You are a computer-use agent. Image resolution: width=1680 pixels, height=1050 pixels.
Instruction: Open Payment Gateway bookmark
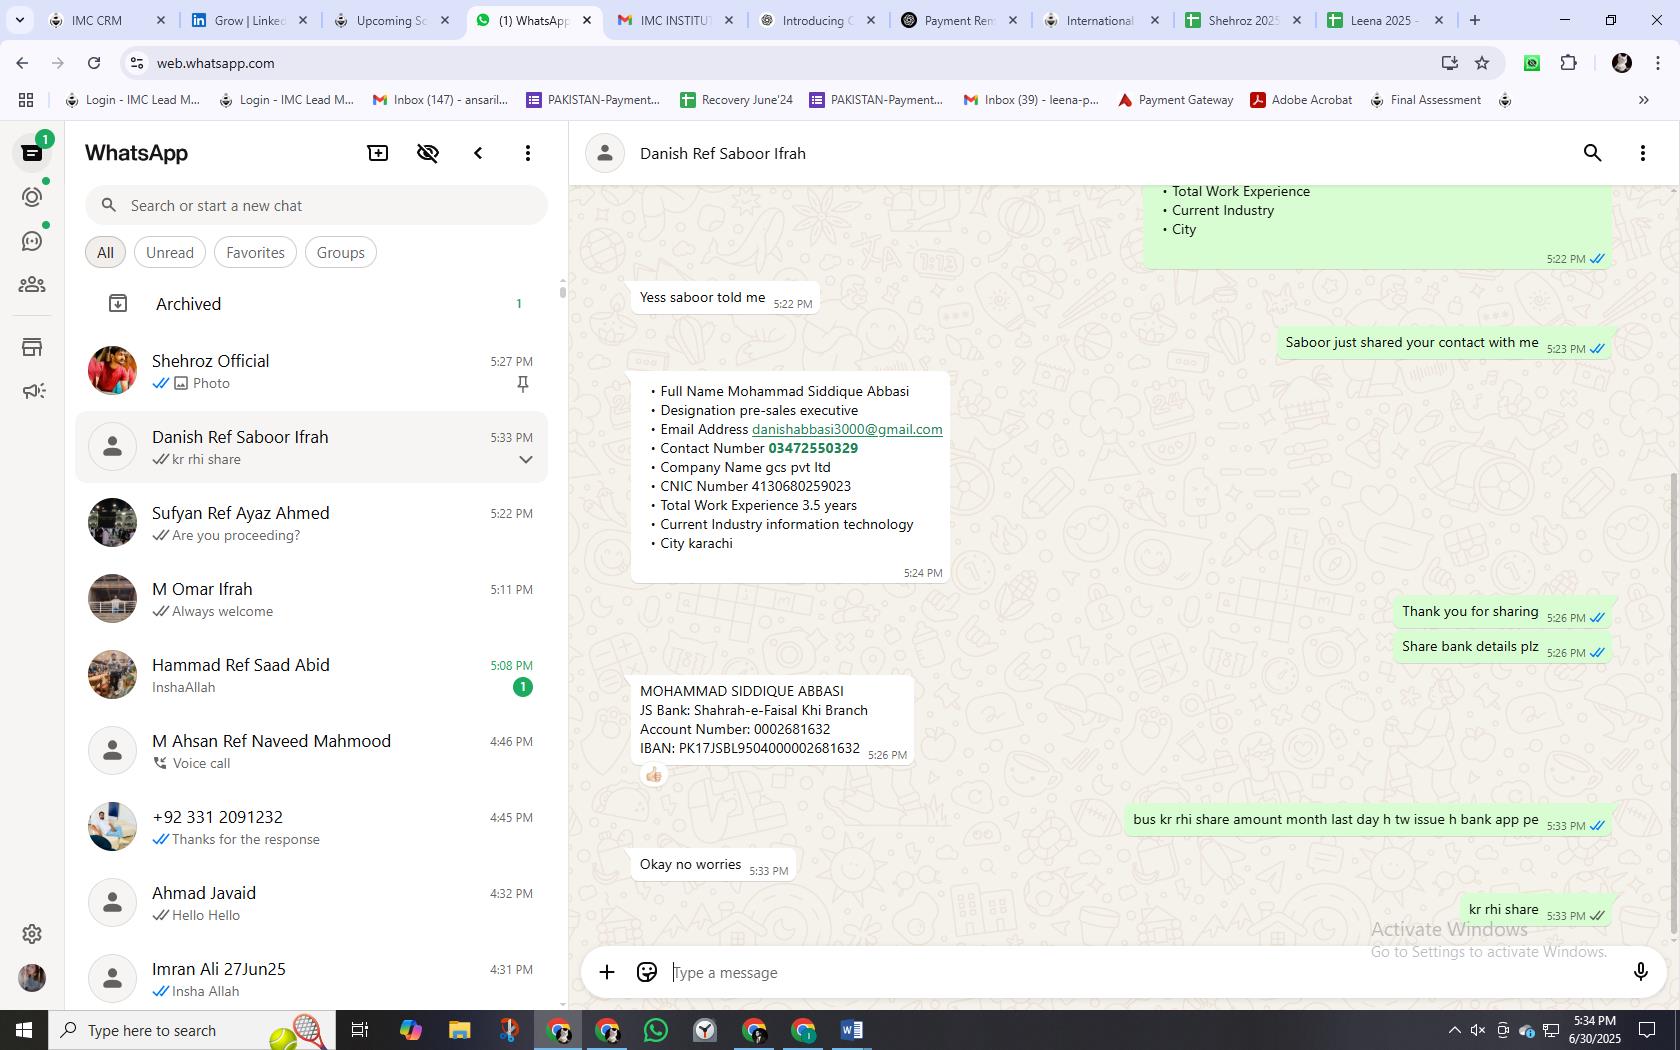point(1175,100)
